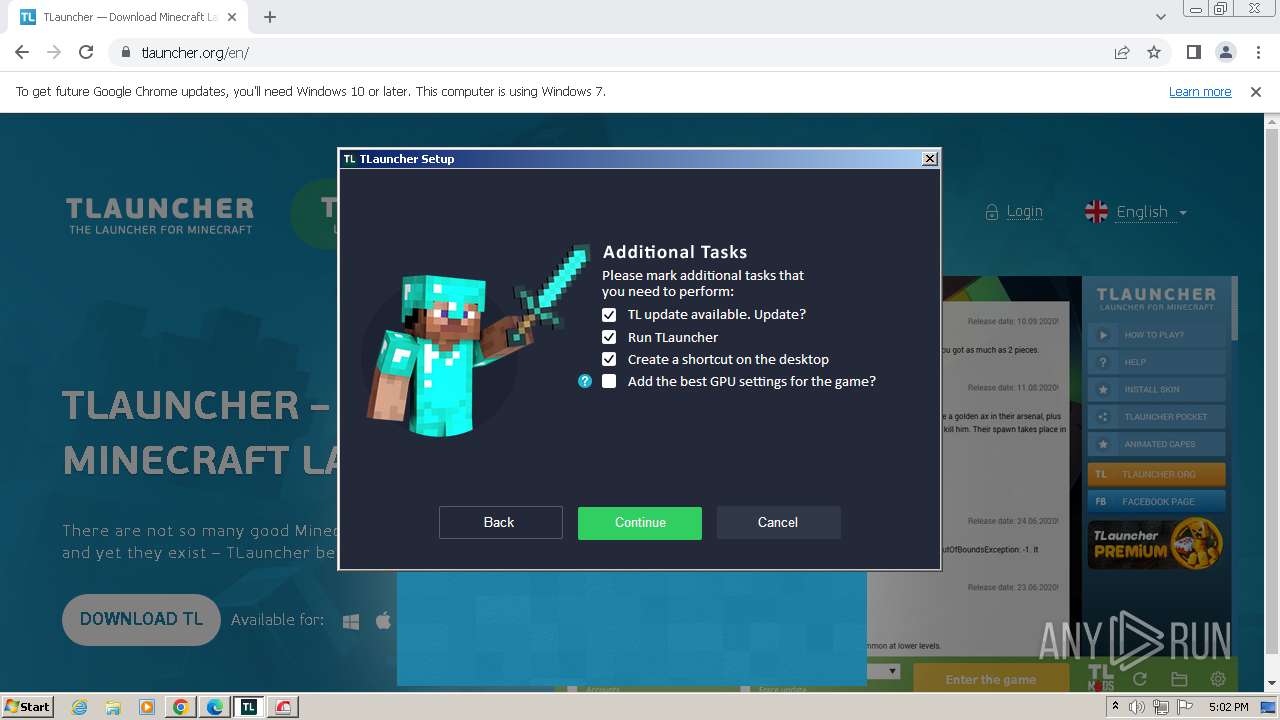Expand the Chrome tab search chevron

tap(1160, 17)
